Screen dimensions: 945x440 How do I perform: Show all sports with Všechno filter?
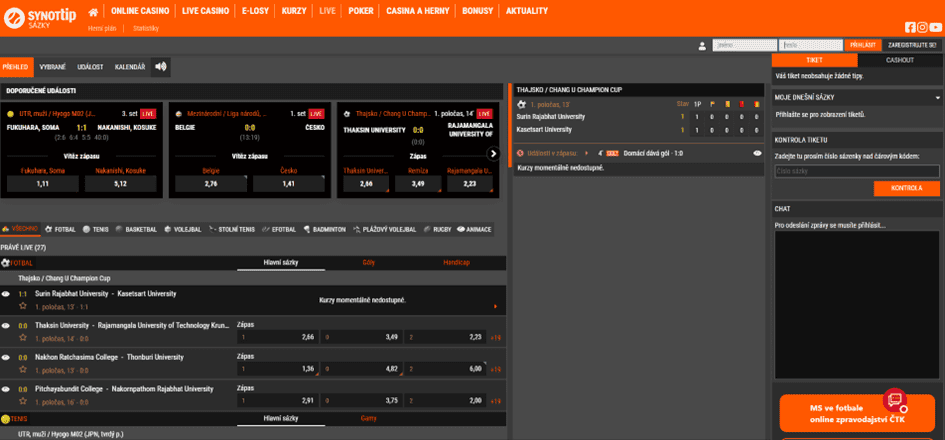click(20, 230)
